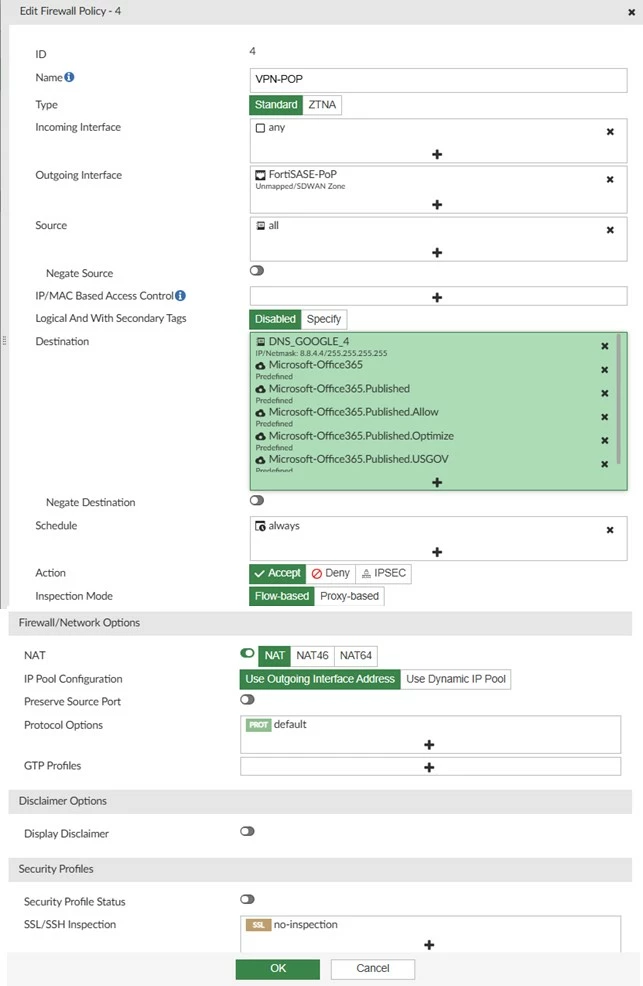Click the 'always' schedule entry
This screenshot has width=643, height=986.
277,526
